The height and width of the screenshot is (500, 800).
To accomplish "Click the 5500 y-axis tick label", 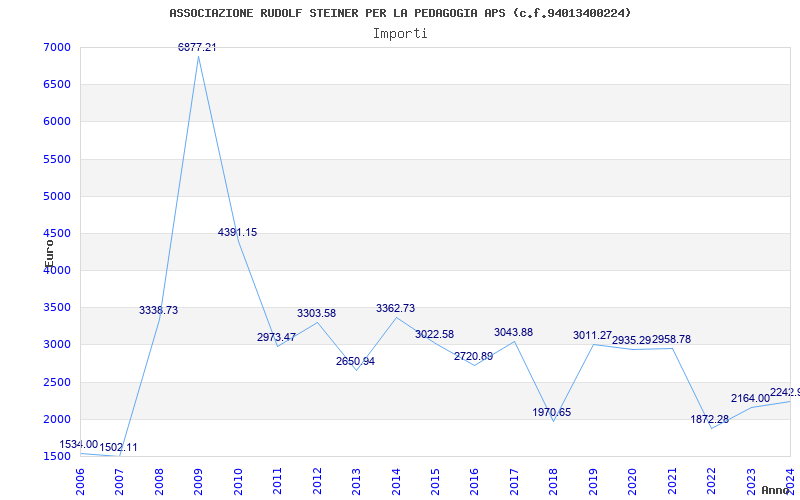I will 57,159.
